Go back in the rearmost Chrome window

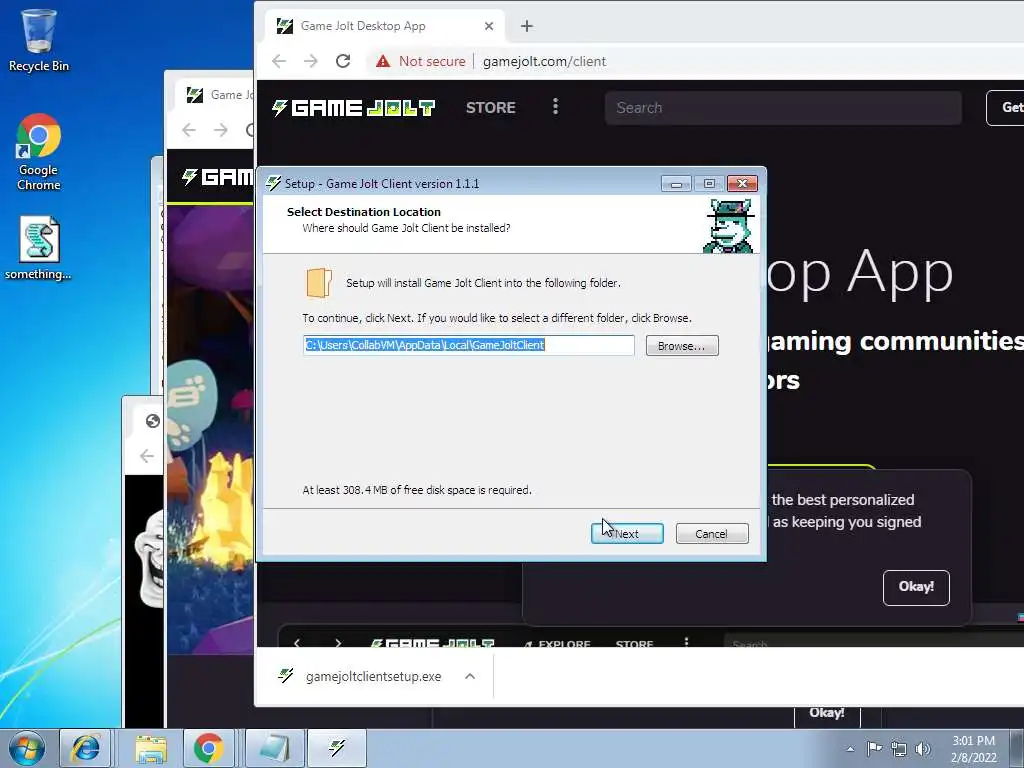tap(147, 456)
